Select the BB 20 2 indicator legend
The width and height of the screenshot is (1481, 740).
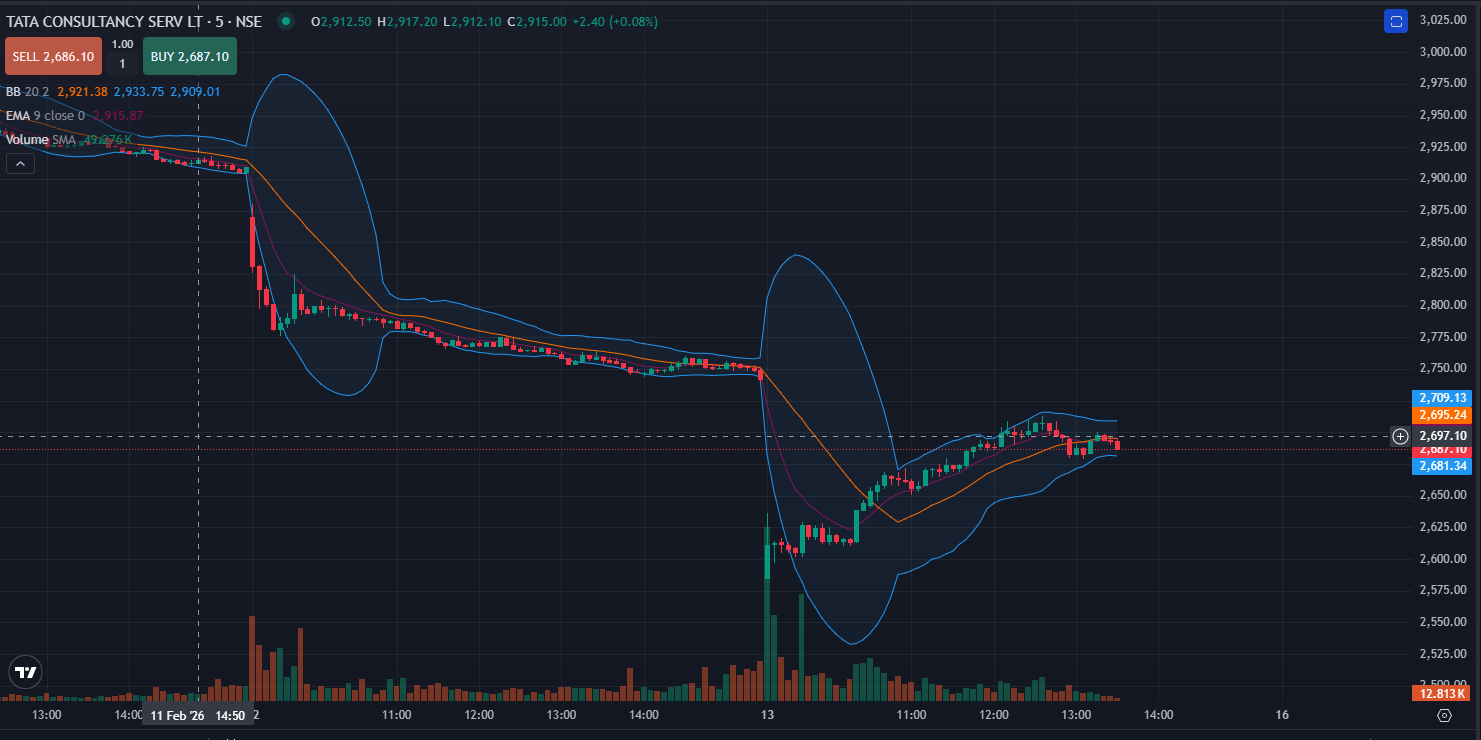[28, 92]
